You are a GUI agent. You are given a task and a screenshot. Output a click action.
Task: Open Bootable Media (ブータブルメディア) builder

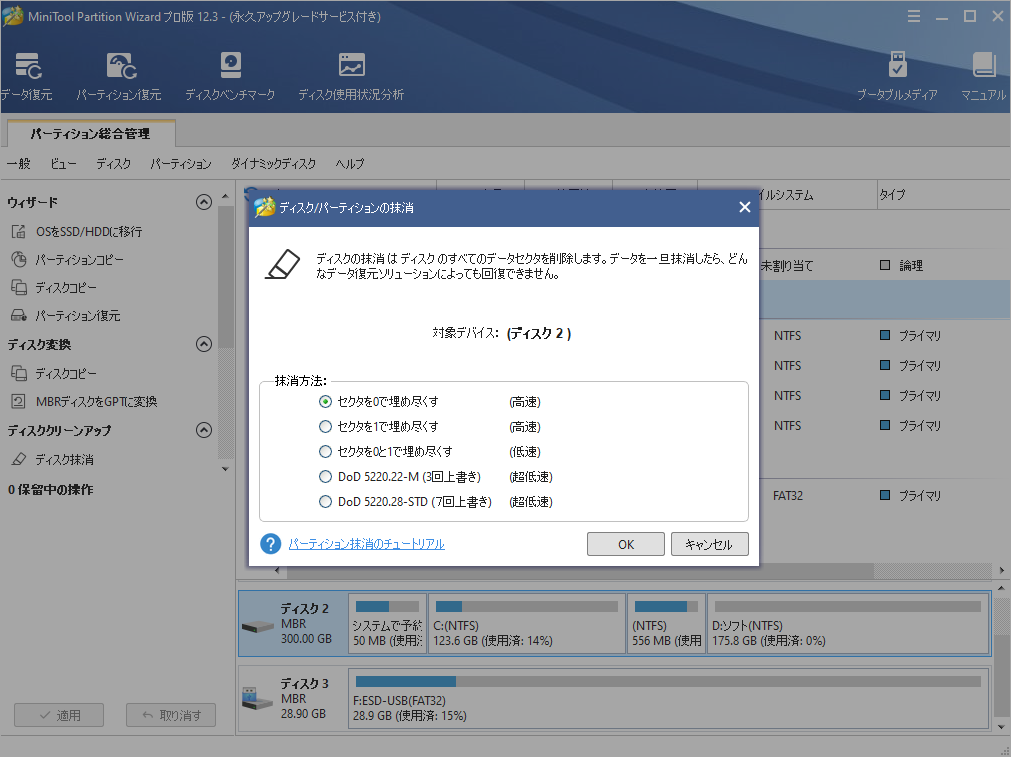(897, 77)
